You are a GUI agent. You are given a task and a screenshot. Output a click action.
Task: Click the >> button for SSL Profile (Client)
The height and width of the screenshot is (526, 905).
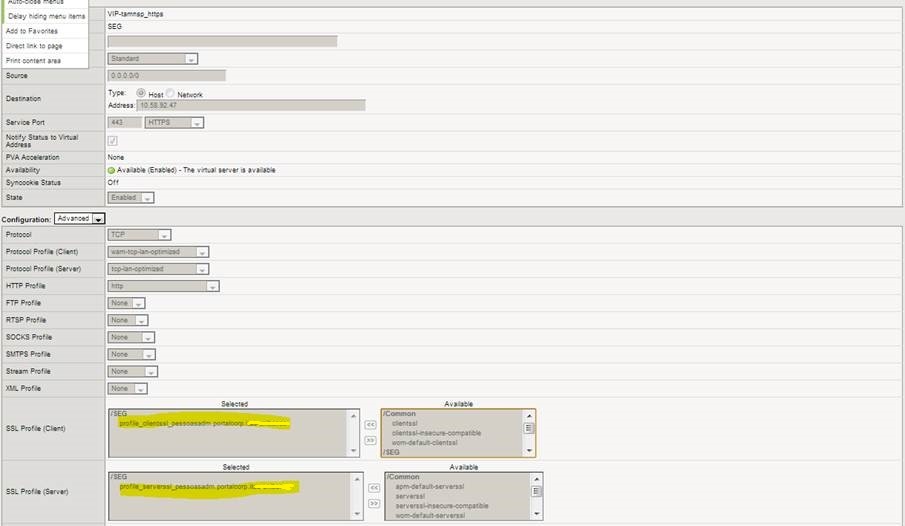click(x=370, y=439)
